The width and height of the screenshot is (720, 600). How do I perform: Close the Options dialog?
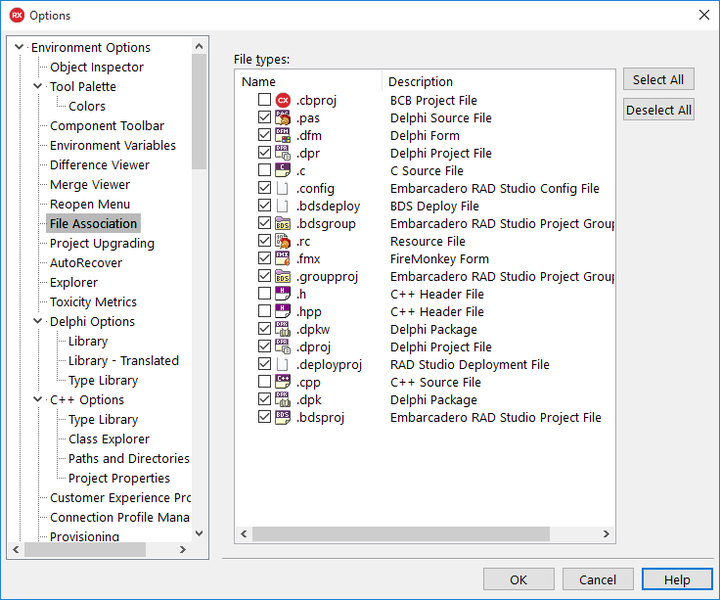[704, 15]
